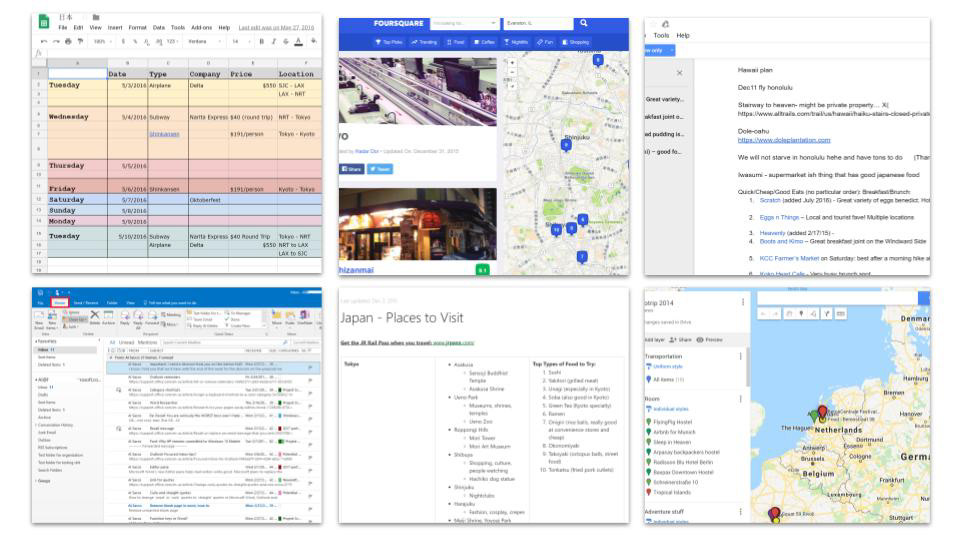Select Trending category on Foursquare

click(424, 42)
